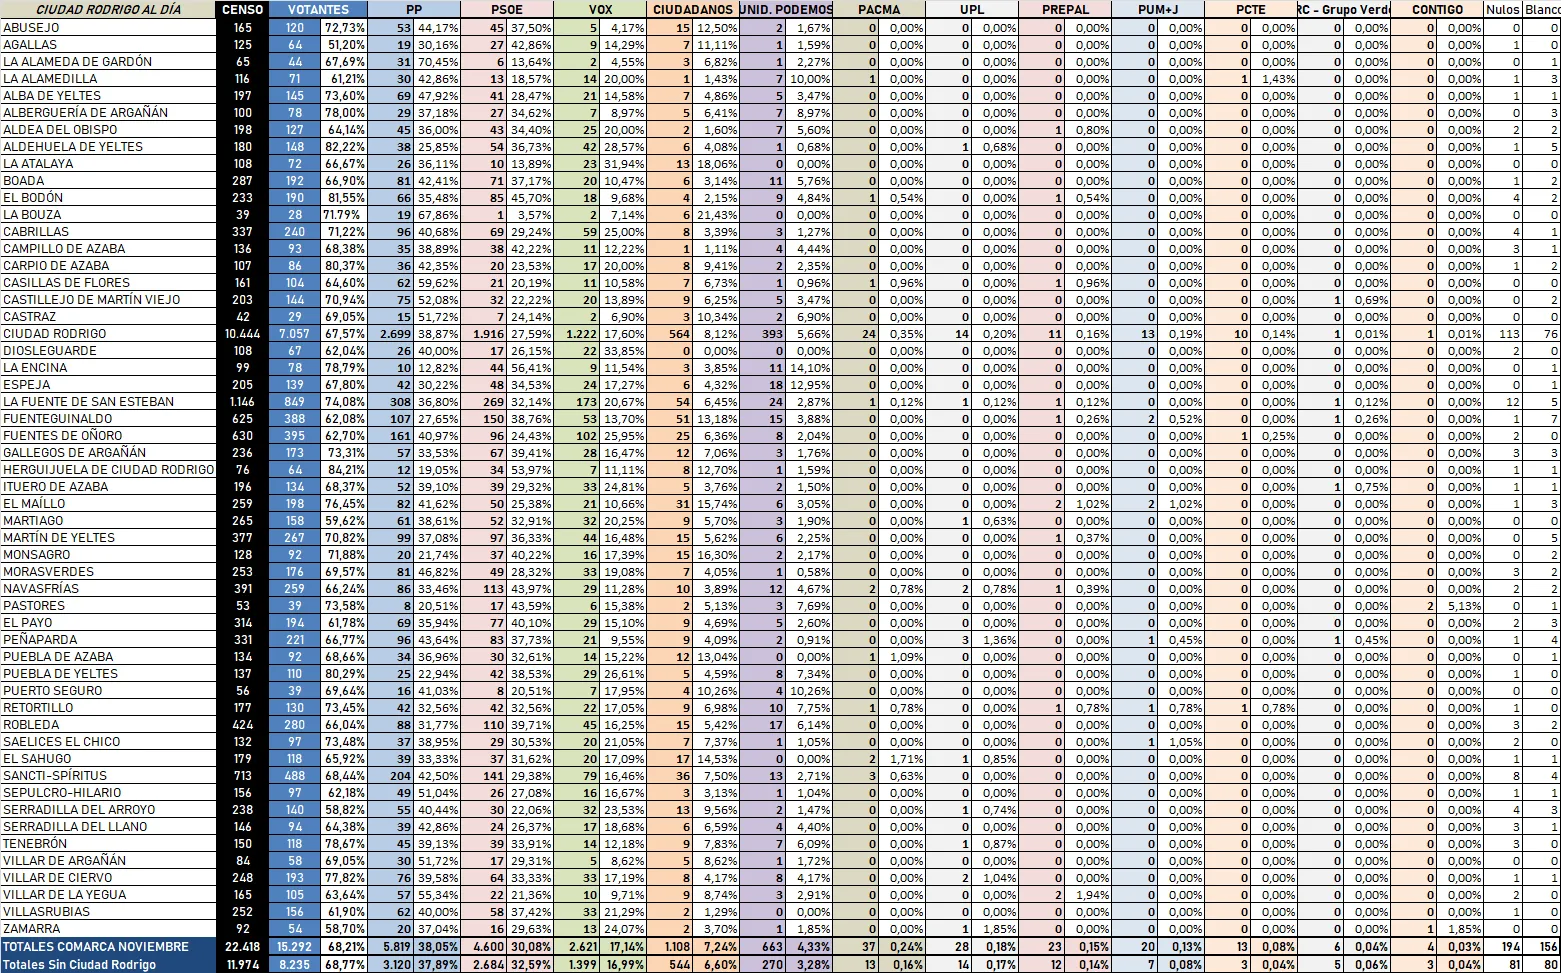Click the PSOE column header

[506, 9]
